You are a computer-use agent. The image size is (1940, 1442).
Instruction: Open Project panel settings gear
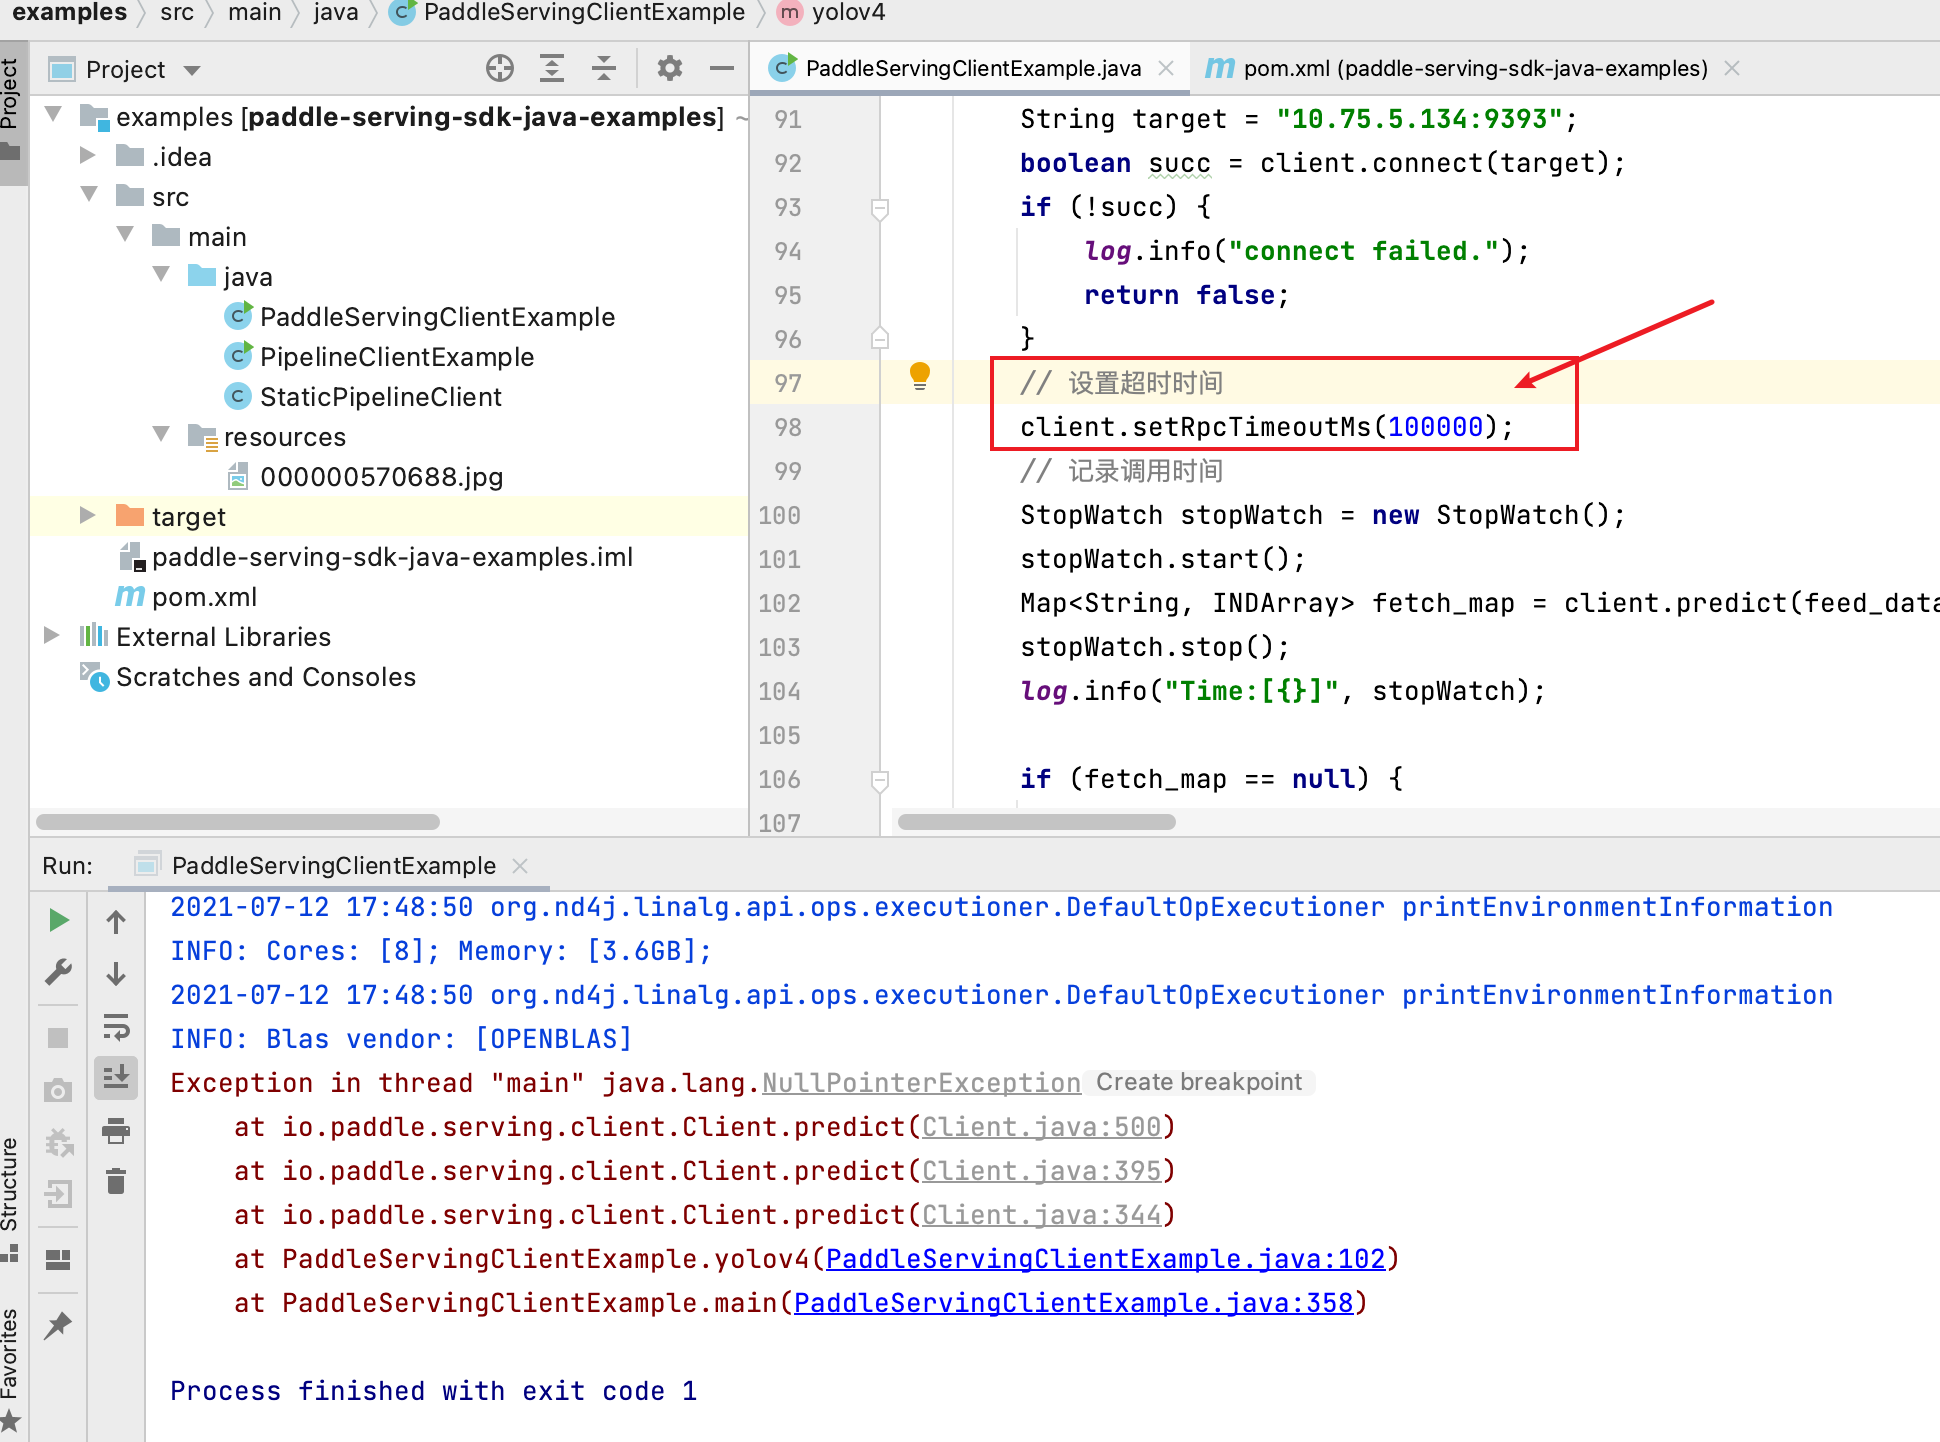click(x=669, y=69)
